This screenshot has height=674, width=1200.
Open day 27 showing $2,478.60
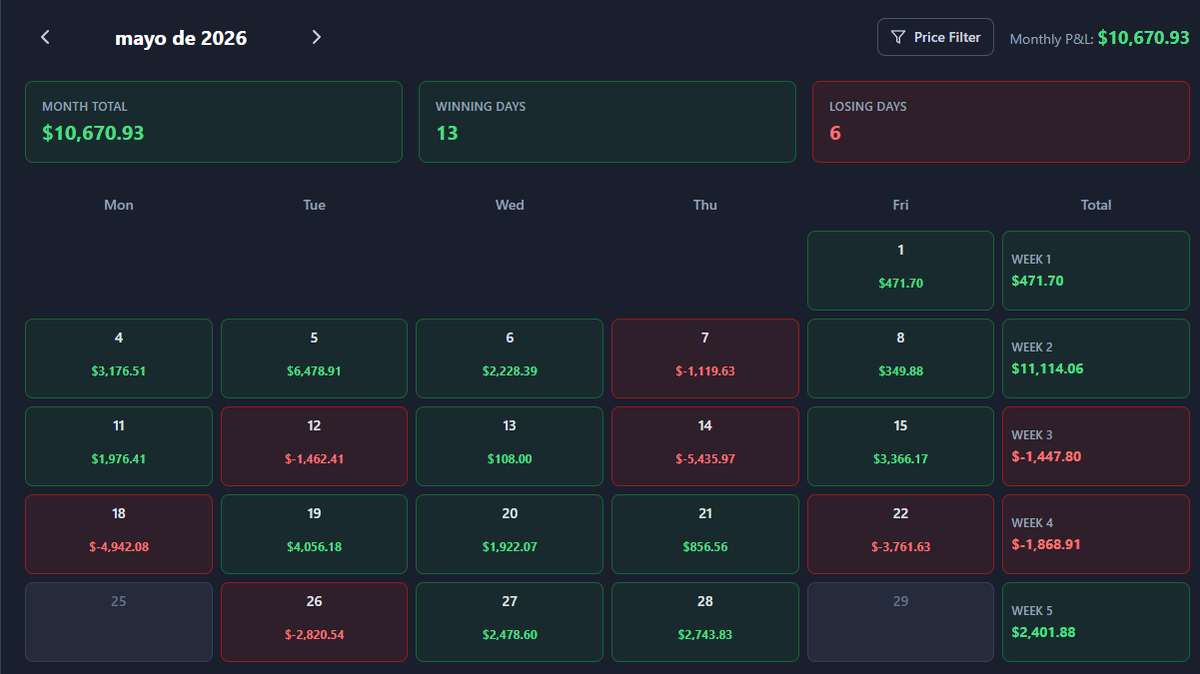pos(510,622)
